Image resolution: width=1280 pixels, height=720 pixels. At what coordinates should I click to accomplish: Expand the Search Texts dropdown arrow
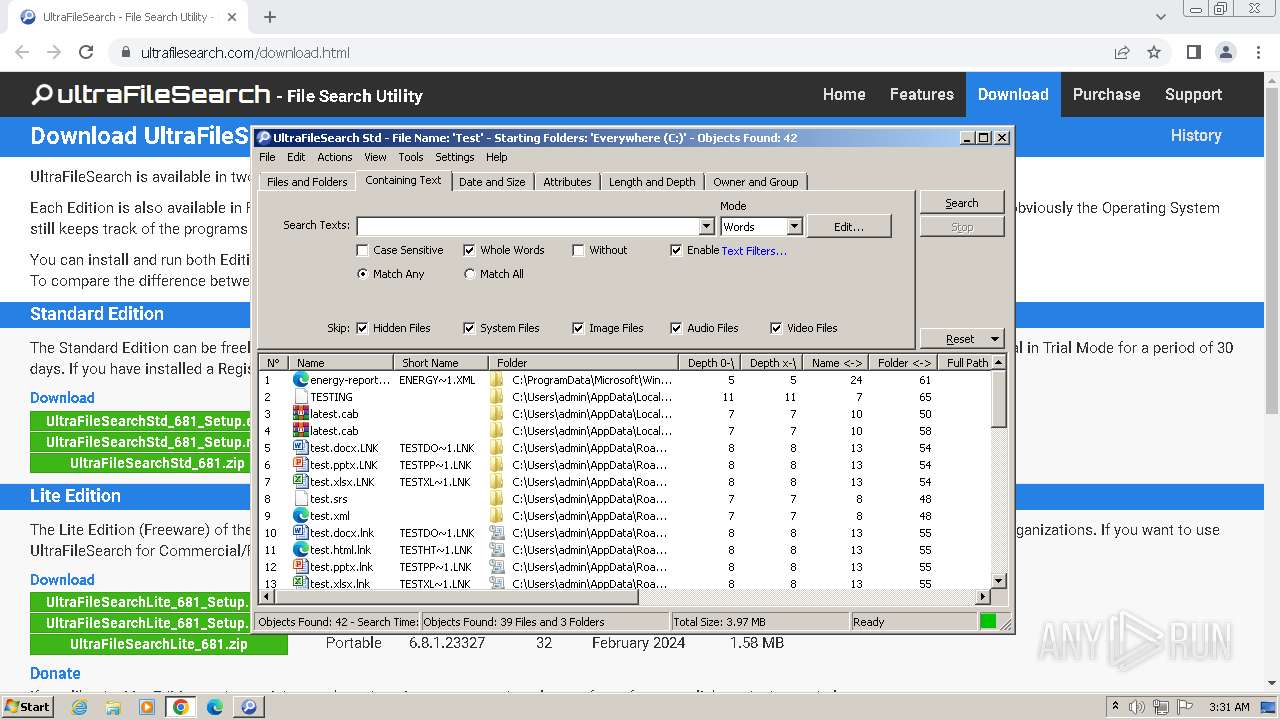point(706,227)
